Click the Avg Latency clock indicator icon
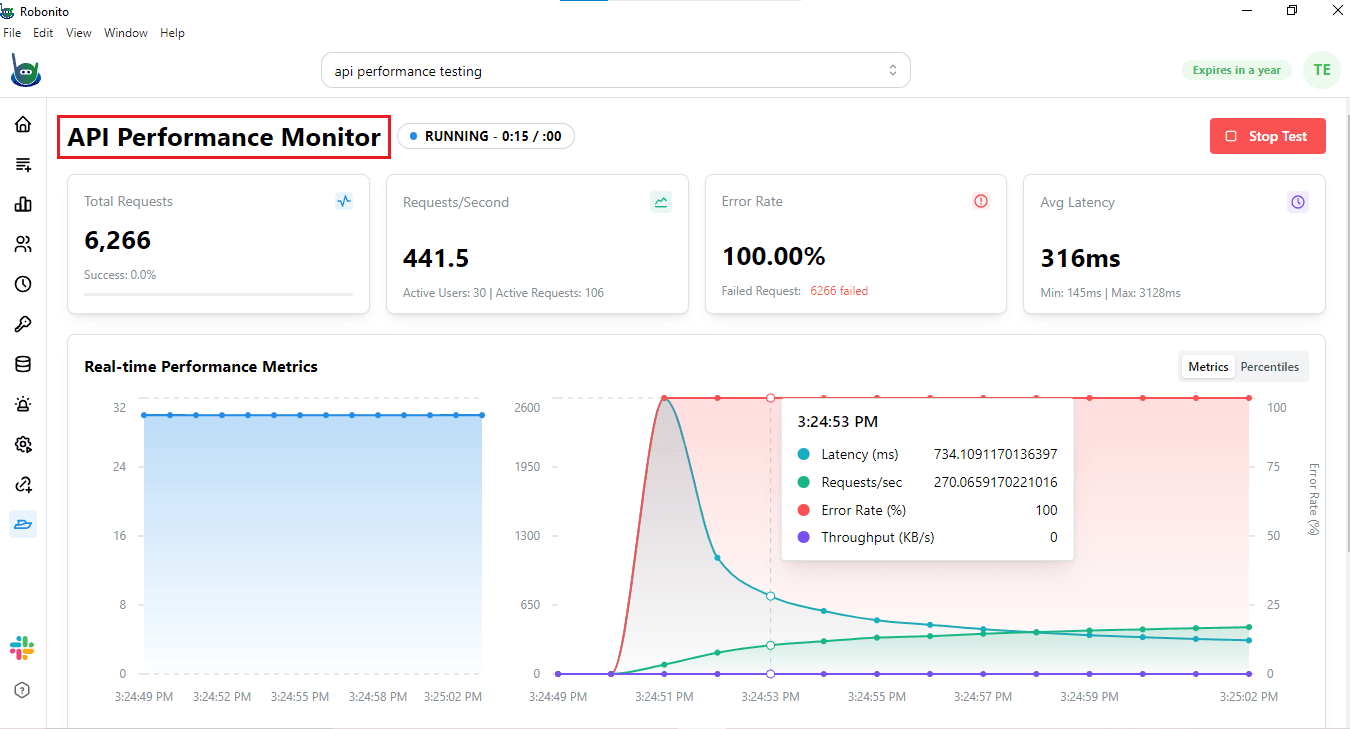The width and height of the screenshot is (1350, 729). [1297, 201]
